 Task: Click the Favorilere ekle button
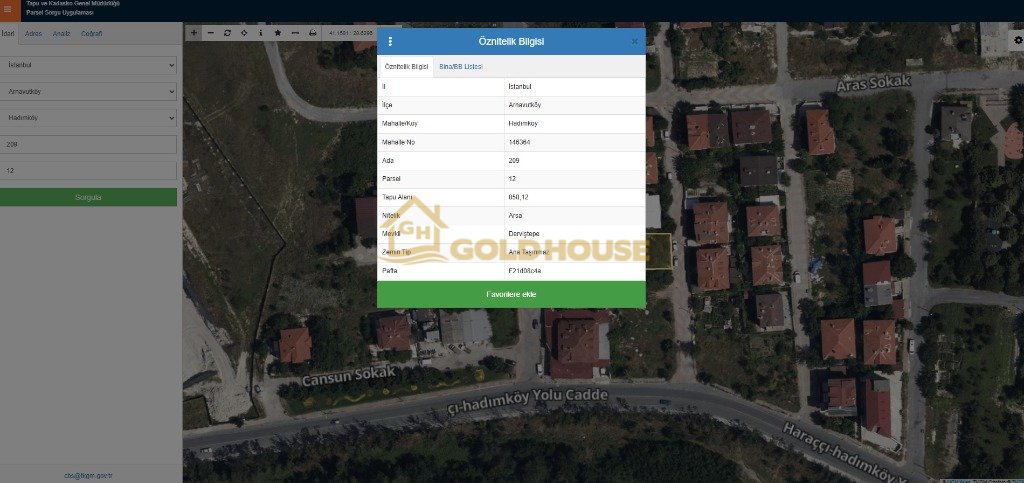510,294
